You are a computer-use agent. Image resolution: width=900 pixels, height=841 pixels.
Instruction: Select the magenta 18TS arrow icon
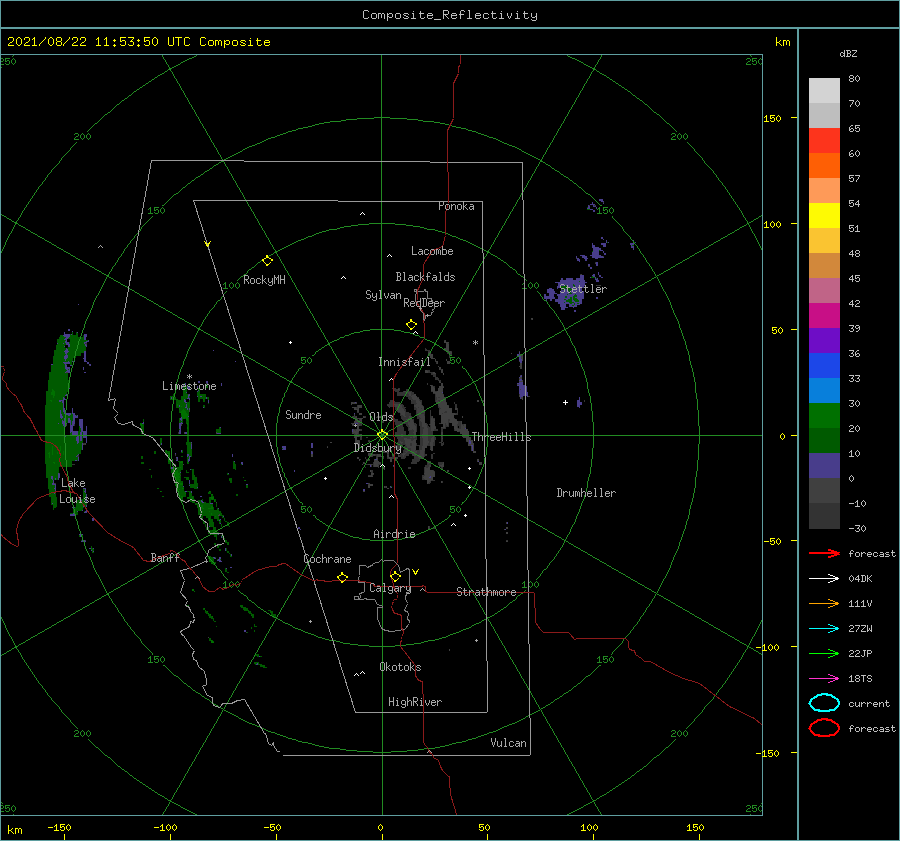click(824, 679)
